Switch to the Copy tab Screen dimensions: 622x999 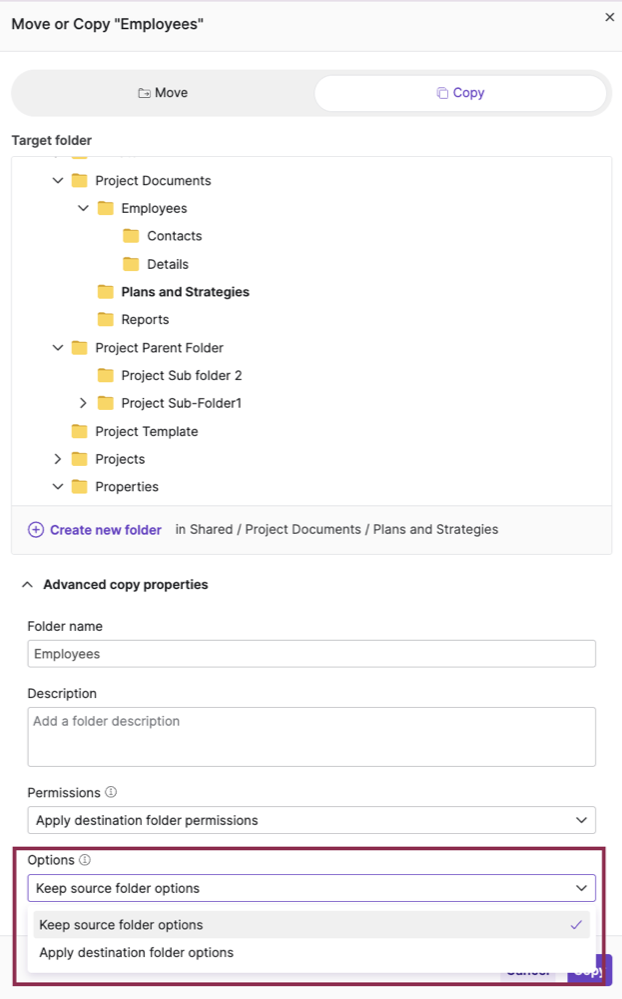(460, 92)
